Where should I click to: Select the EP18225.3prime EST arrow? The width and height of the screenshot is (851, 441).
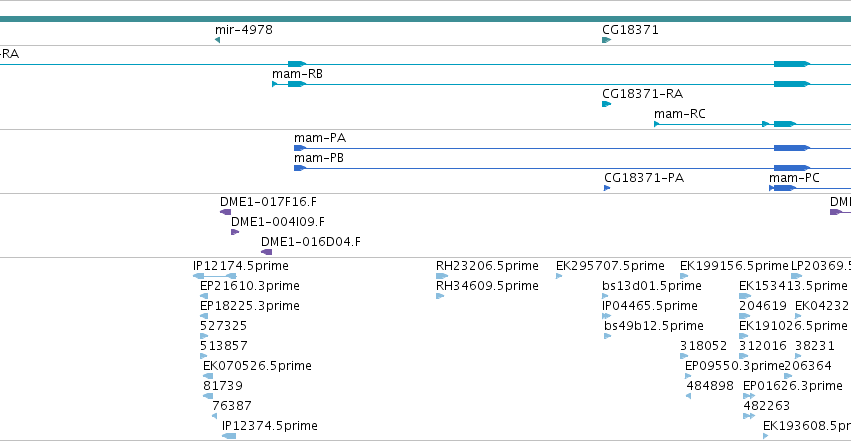pyautogui.click(x=204, y=316)
